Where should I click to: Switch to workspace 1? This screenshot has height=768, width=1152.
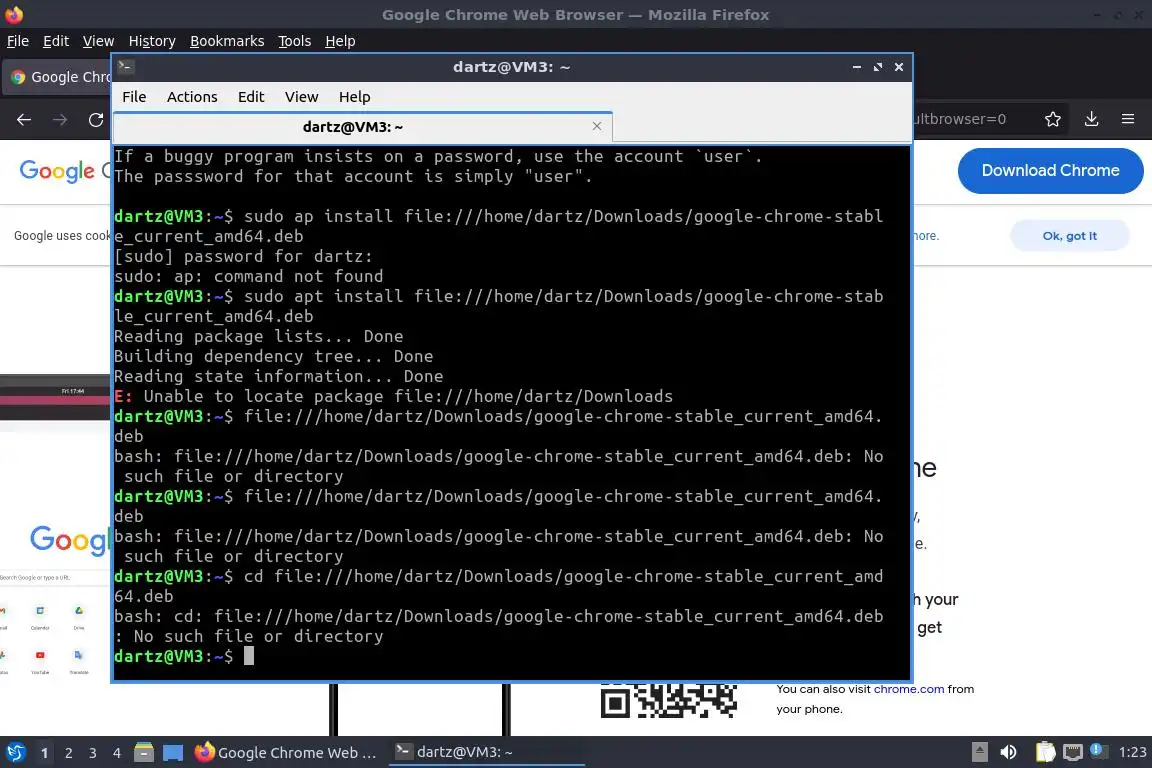tap(44, 753)
